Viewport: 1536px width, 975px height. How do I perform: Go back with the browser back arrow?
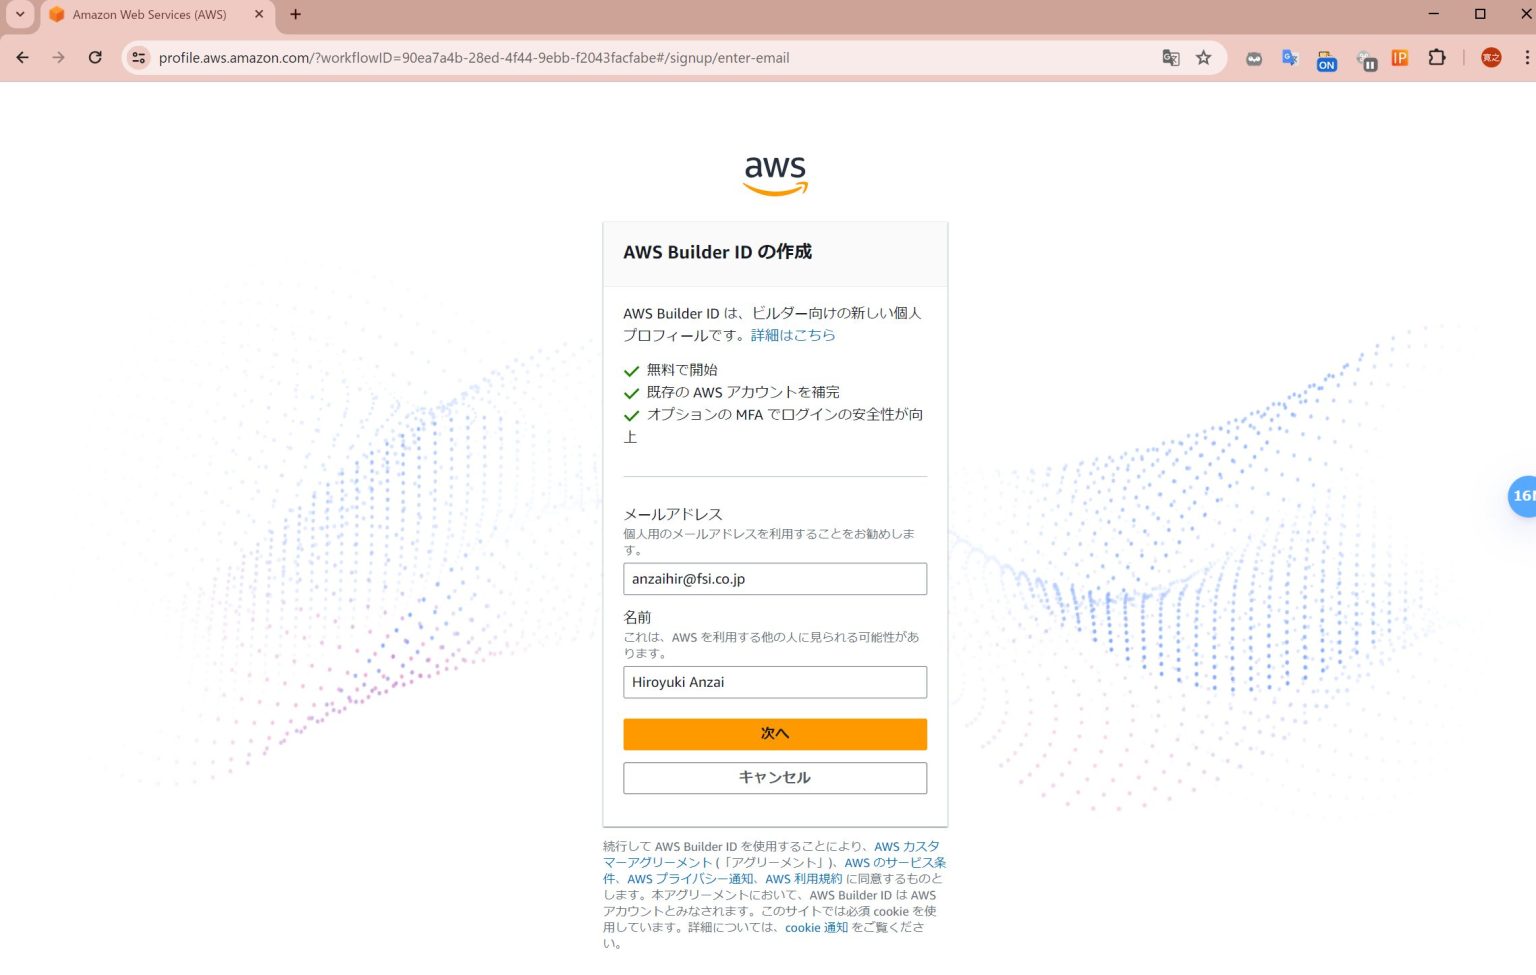pyautogui.click(x=22, y=57)
